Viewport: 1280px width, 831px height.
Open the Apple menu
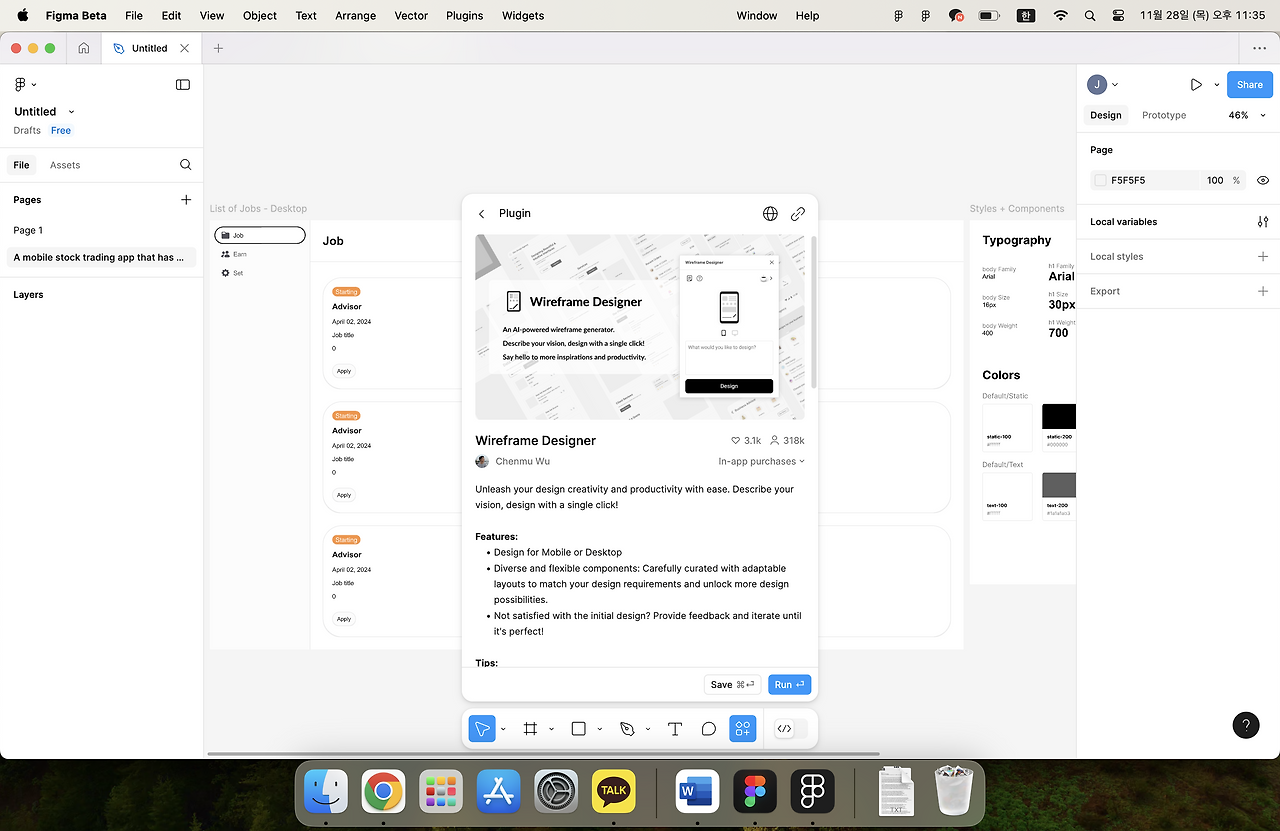(22, 15)
